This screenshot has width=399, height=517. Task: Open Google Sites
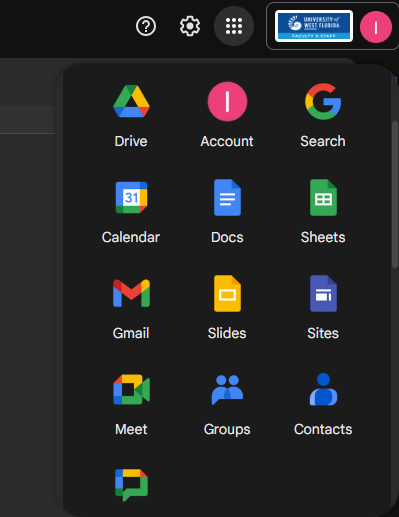(323, 307)
